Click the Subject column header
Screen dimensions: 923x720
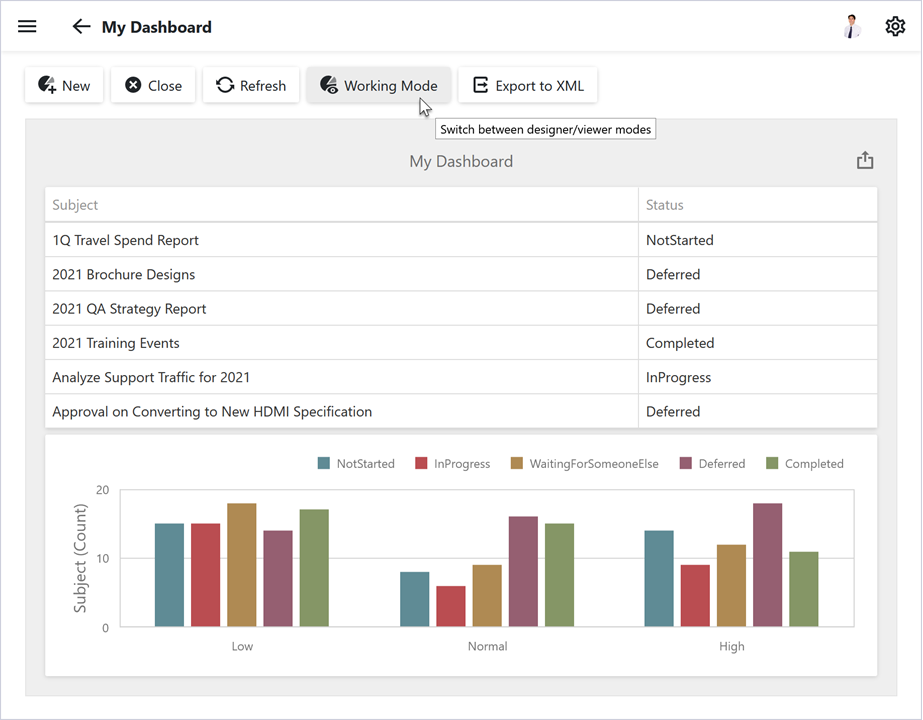click(341, 205)
